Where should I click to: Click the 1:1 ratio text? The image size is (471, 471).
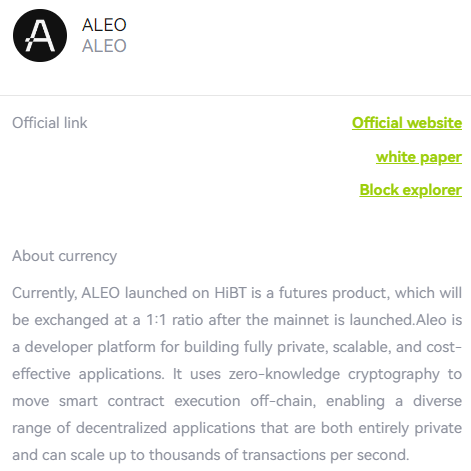coord(175,320)
